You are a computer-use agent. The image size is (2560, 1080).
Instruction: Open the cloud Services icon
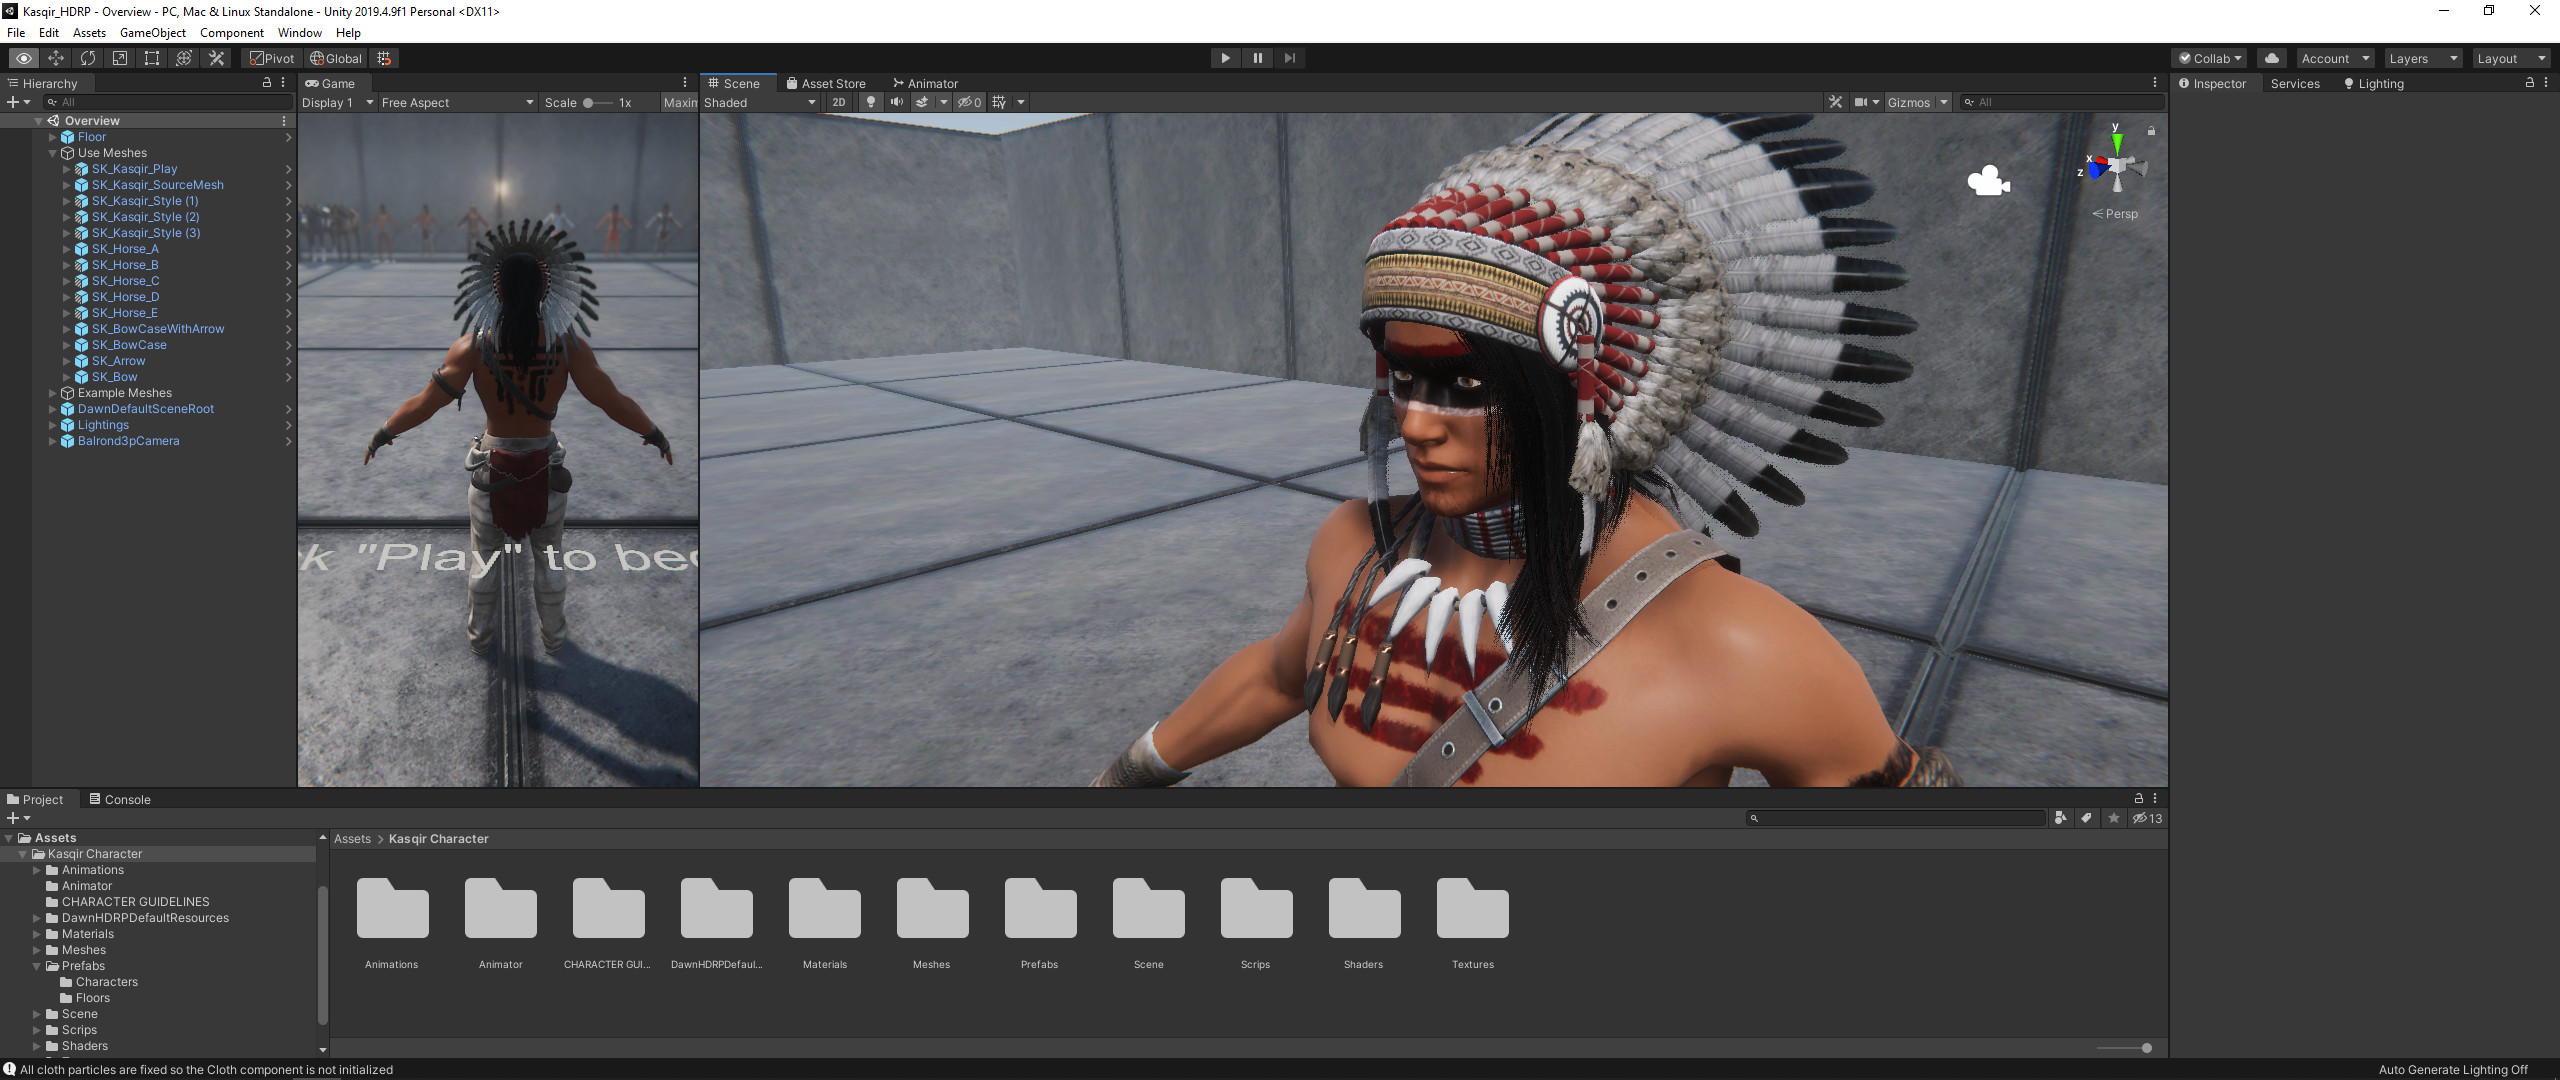(x=2272, y=58)
